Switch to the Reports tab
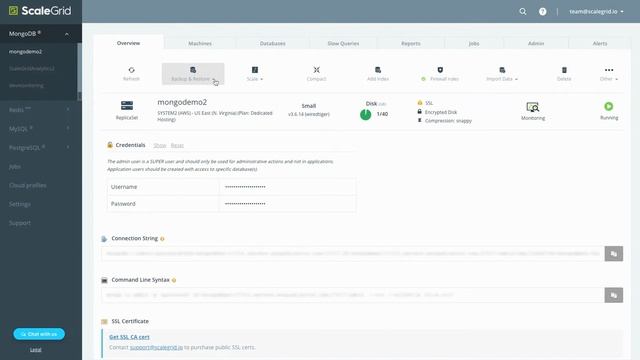Viewport: 640px width, 360px height. pos(411,43)
